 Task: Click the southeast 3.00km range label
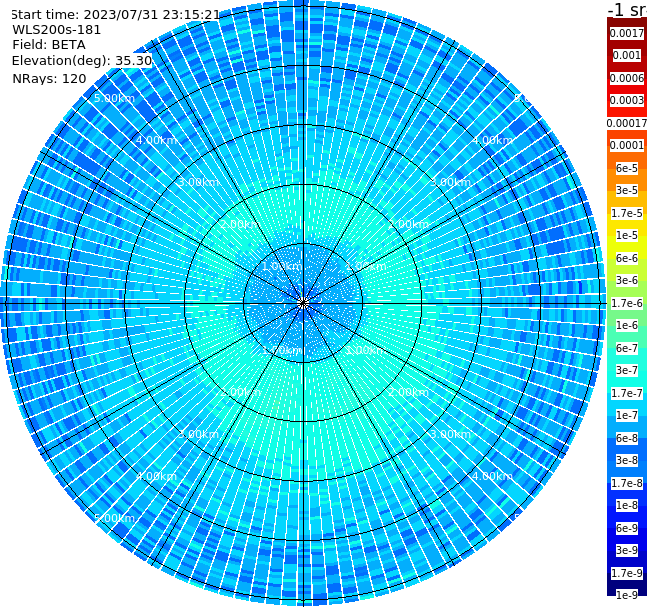coord(450,434)
